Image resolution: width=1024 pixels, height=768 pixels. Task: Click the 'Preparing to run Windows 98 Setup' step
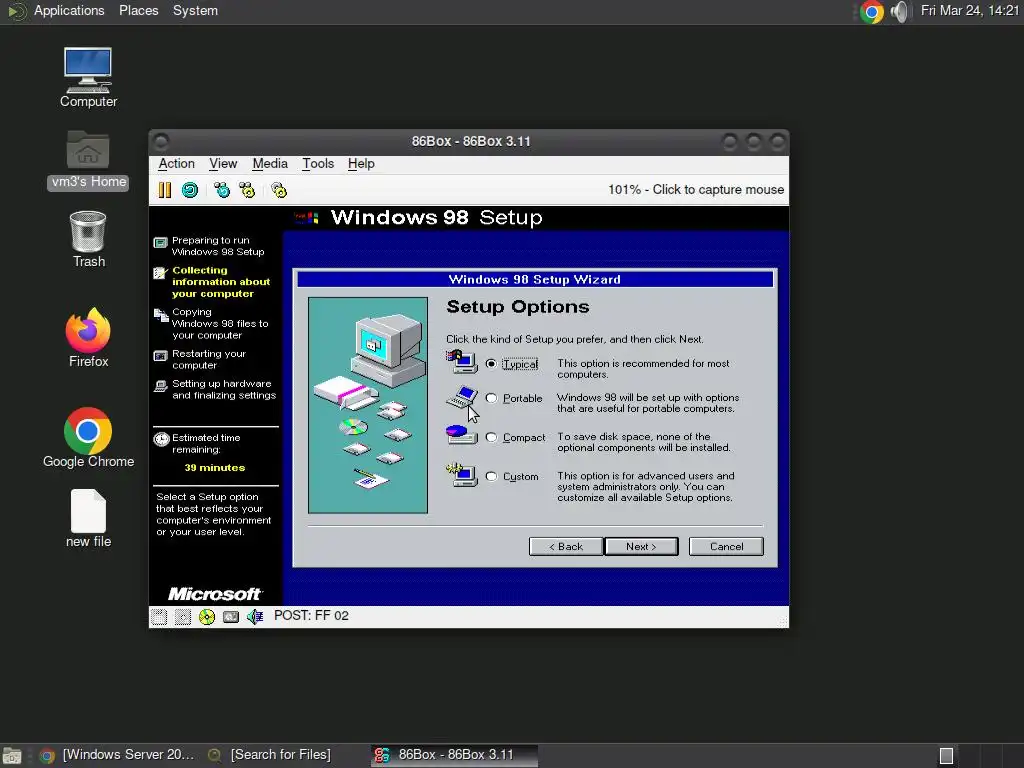218,246
